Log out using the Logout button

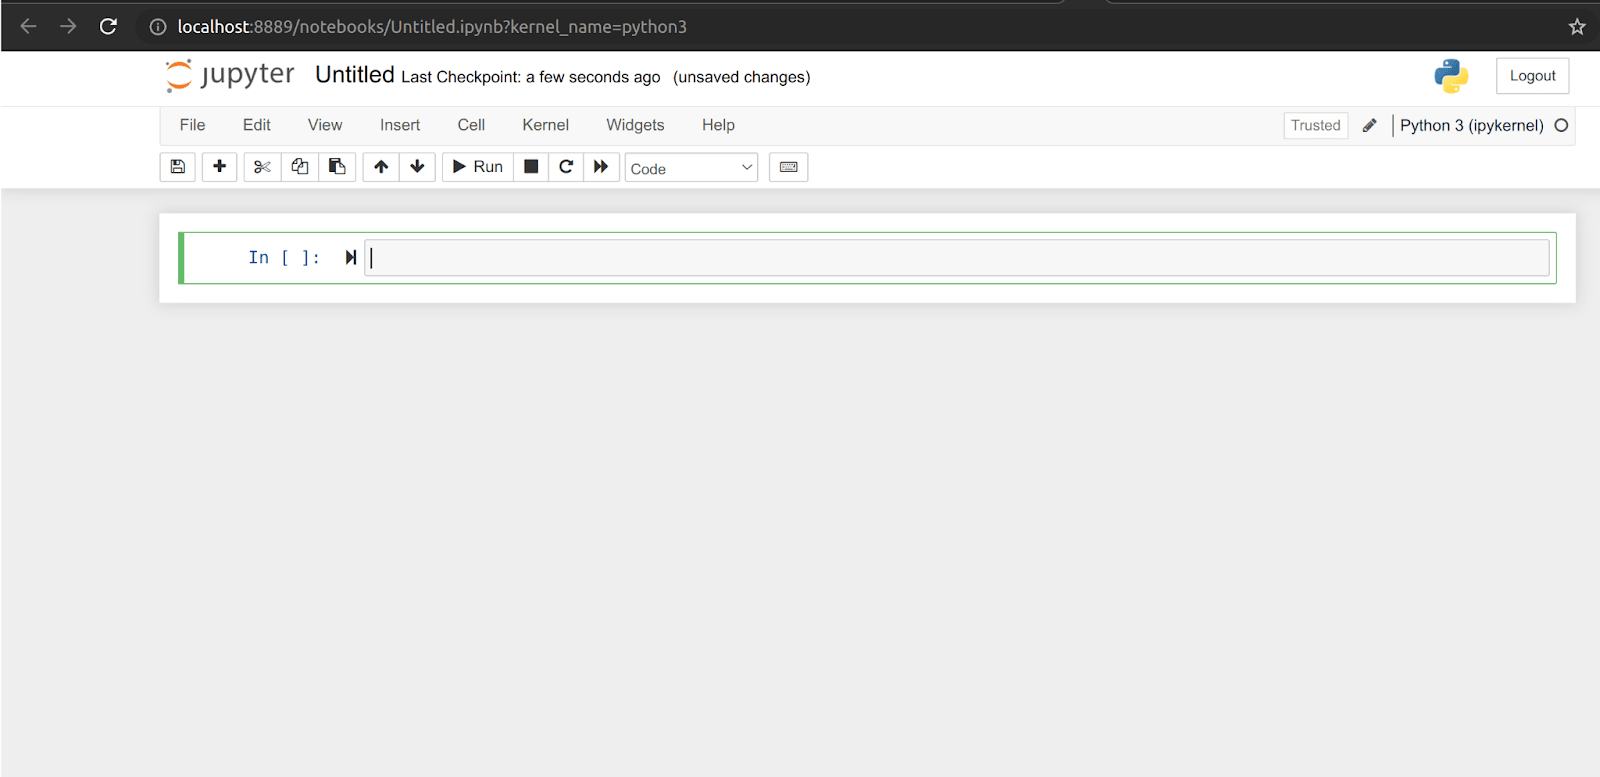[x=1533, y=76]
